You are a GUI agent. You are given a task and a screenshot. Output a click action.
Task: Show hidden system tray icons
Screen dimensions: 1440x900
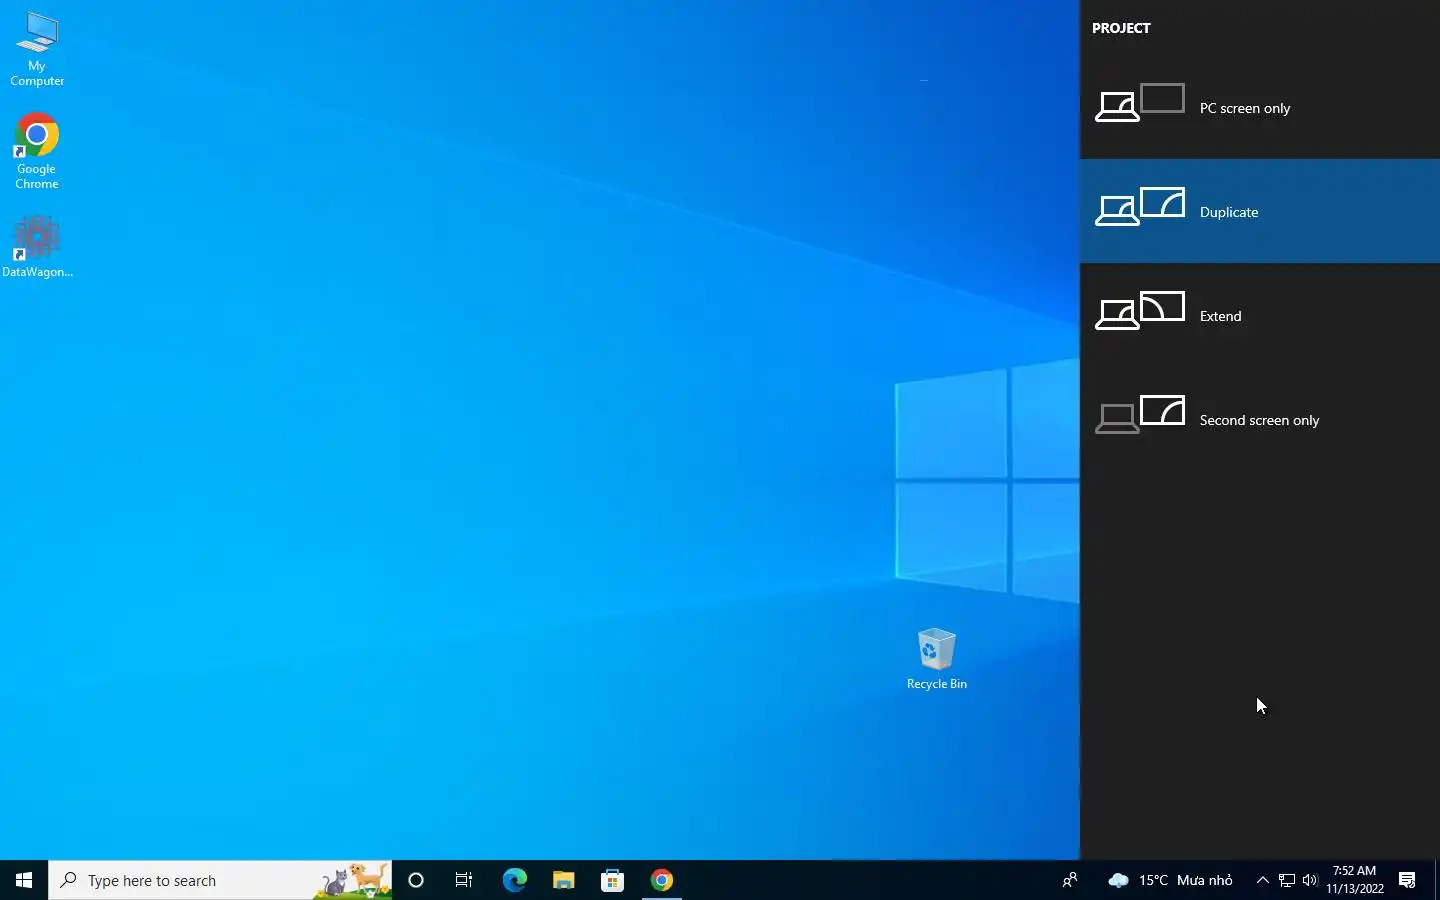(x=1262, y=880)
